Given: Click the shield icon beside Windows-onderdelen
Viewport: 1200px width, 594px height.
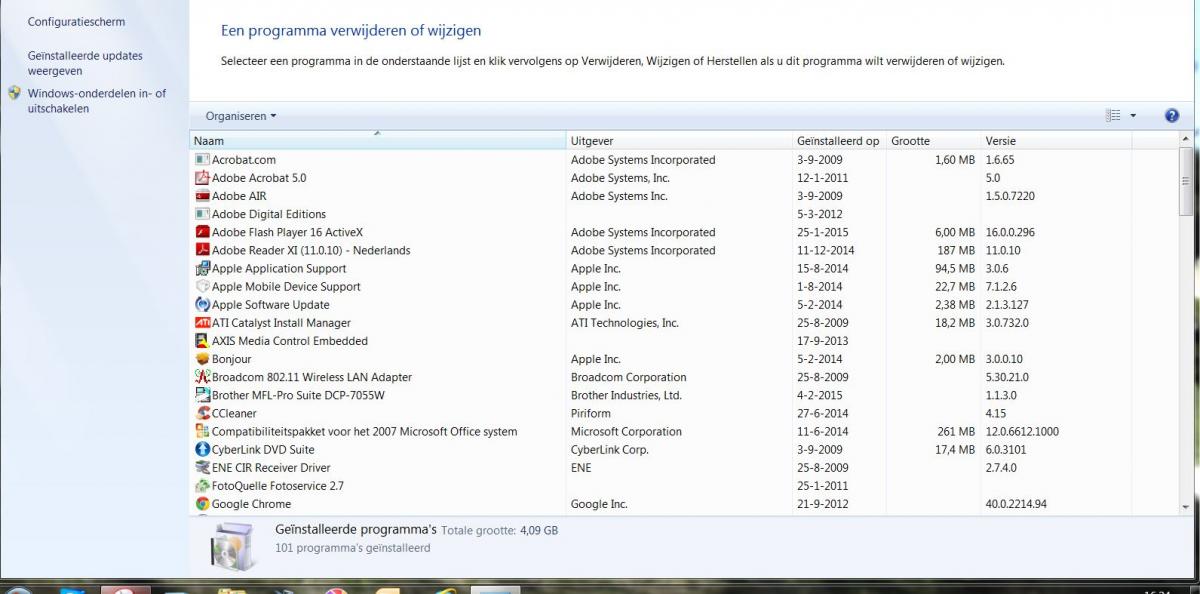Looking at the screenshot, I should [x=14, y=93].
